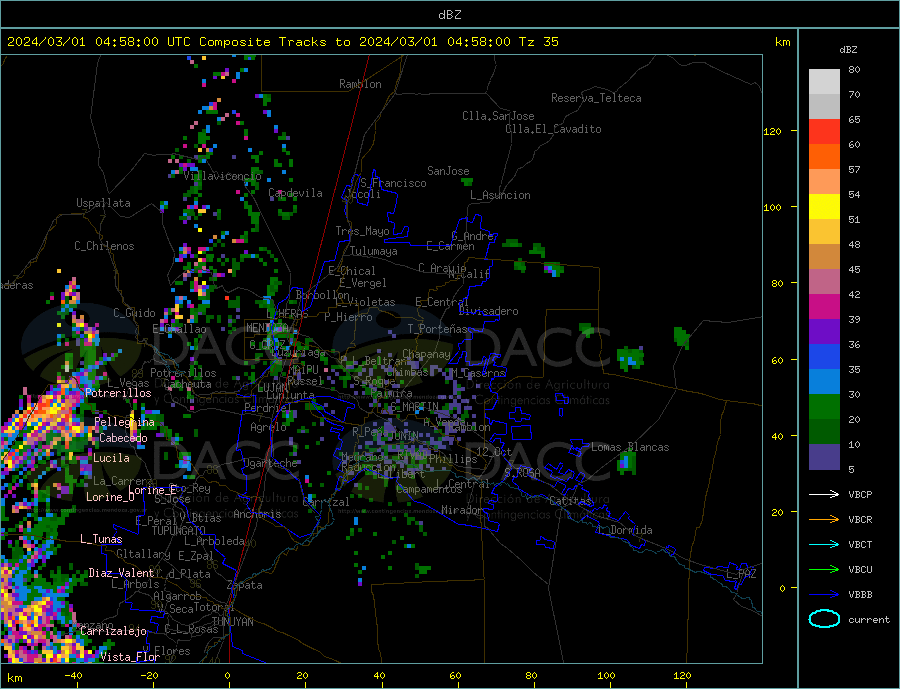The height and width of the screenshot is (689, 900).
Task: Click the 'Lucila' map label
Action: click(x=111, y=458)
